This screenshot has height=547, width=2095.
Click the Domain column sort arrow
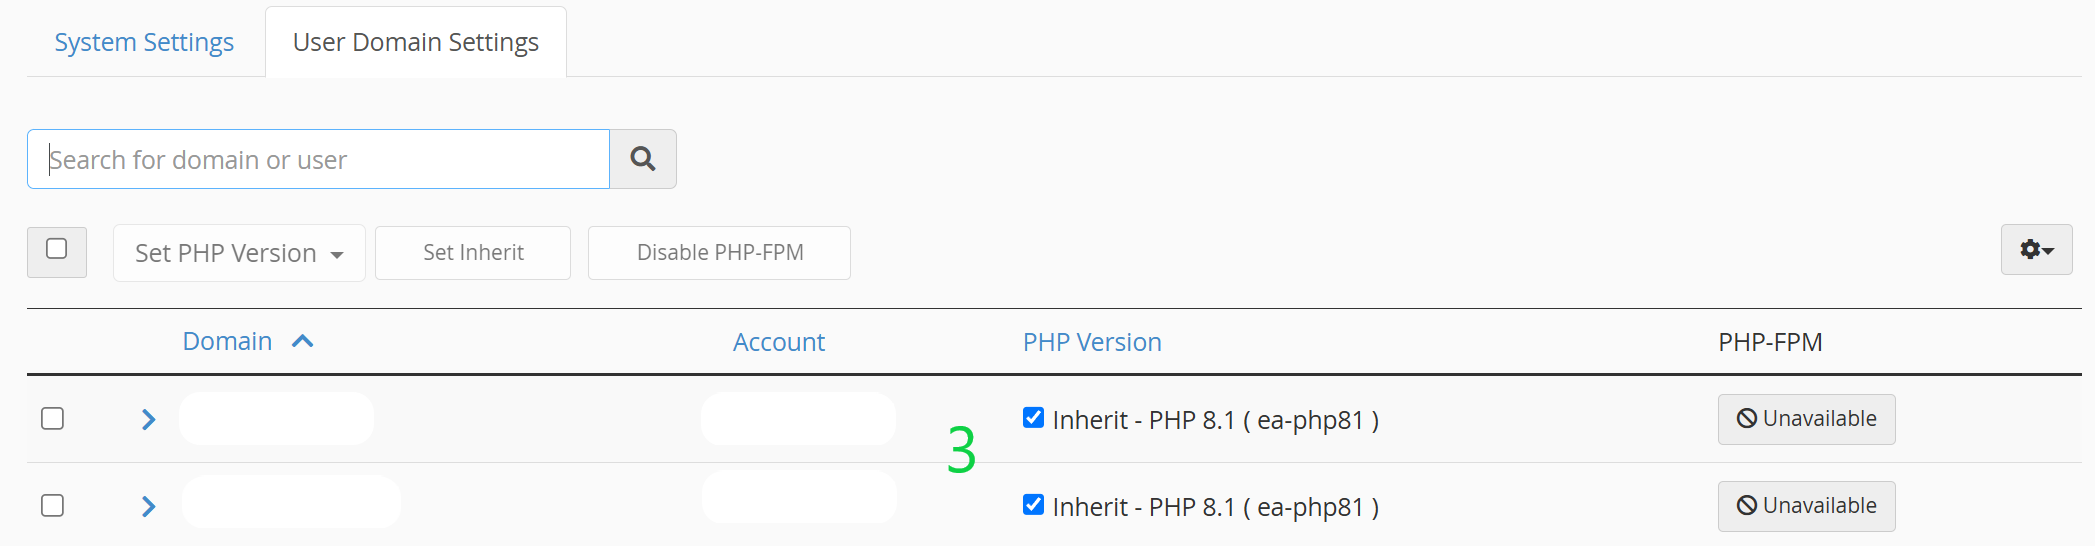pos(303,342)
